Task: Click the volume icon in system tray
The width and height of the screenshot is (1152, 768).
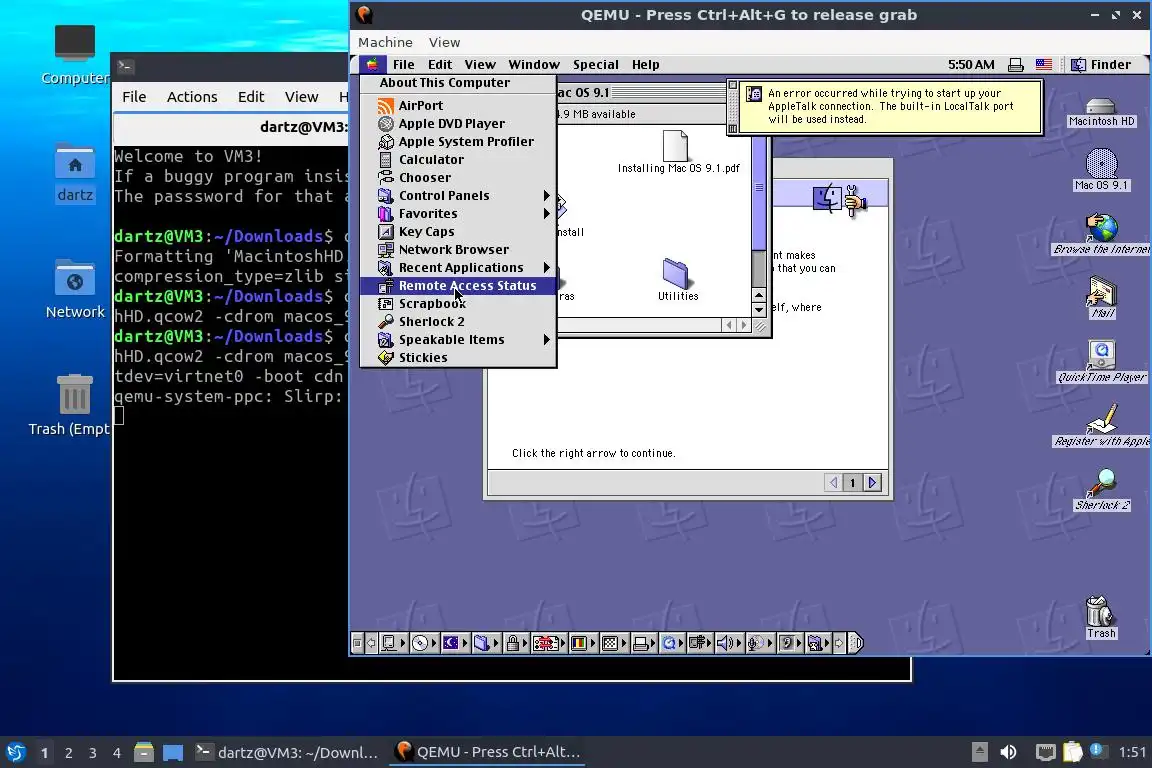Action: tap(1008, 752)
